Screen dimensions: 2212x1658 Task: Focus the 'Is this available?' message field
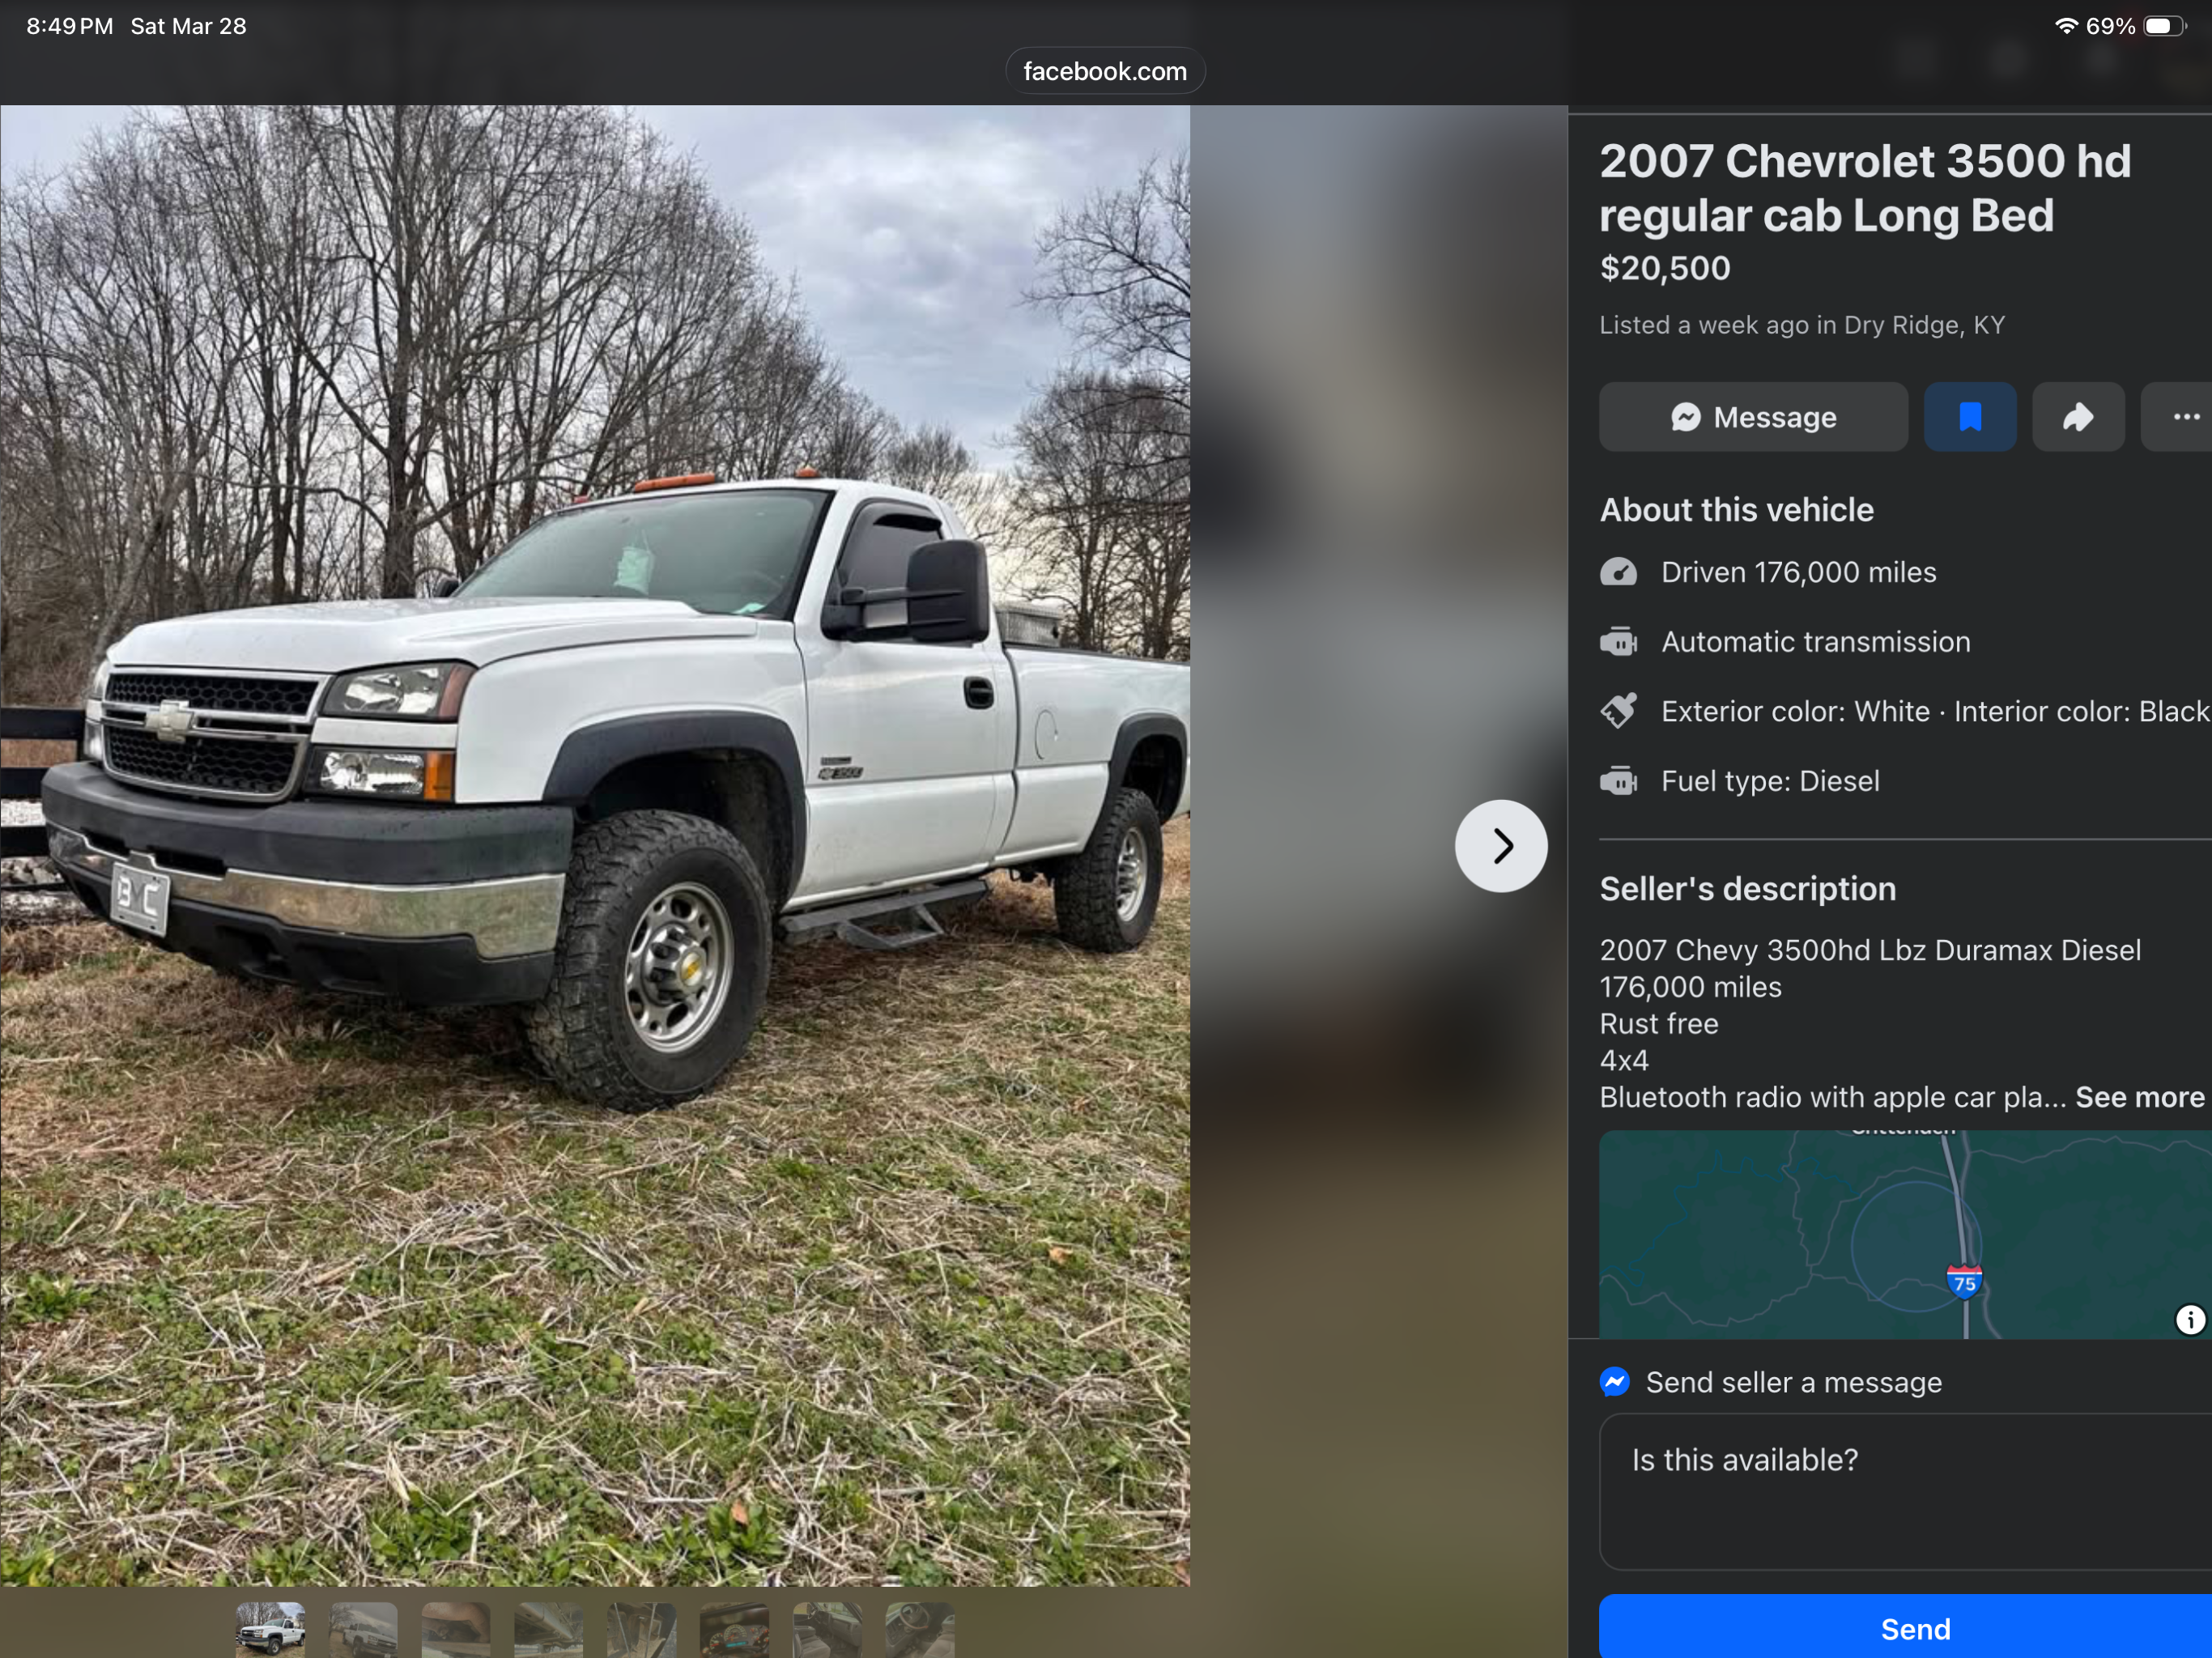pos(1905,1491)
